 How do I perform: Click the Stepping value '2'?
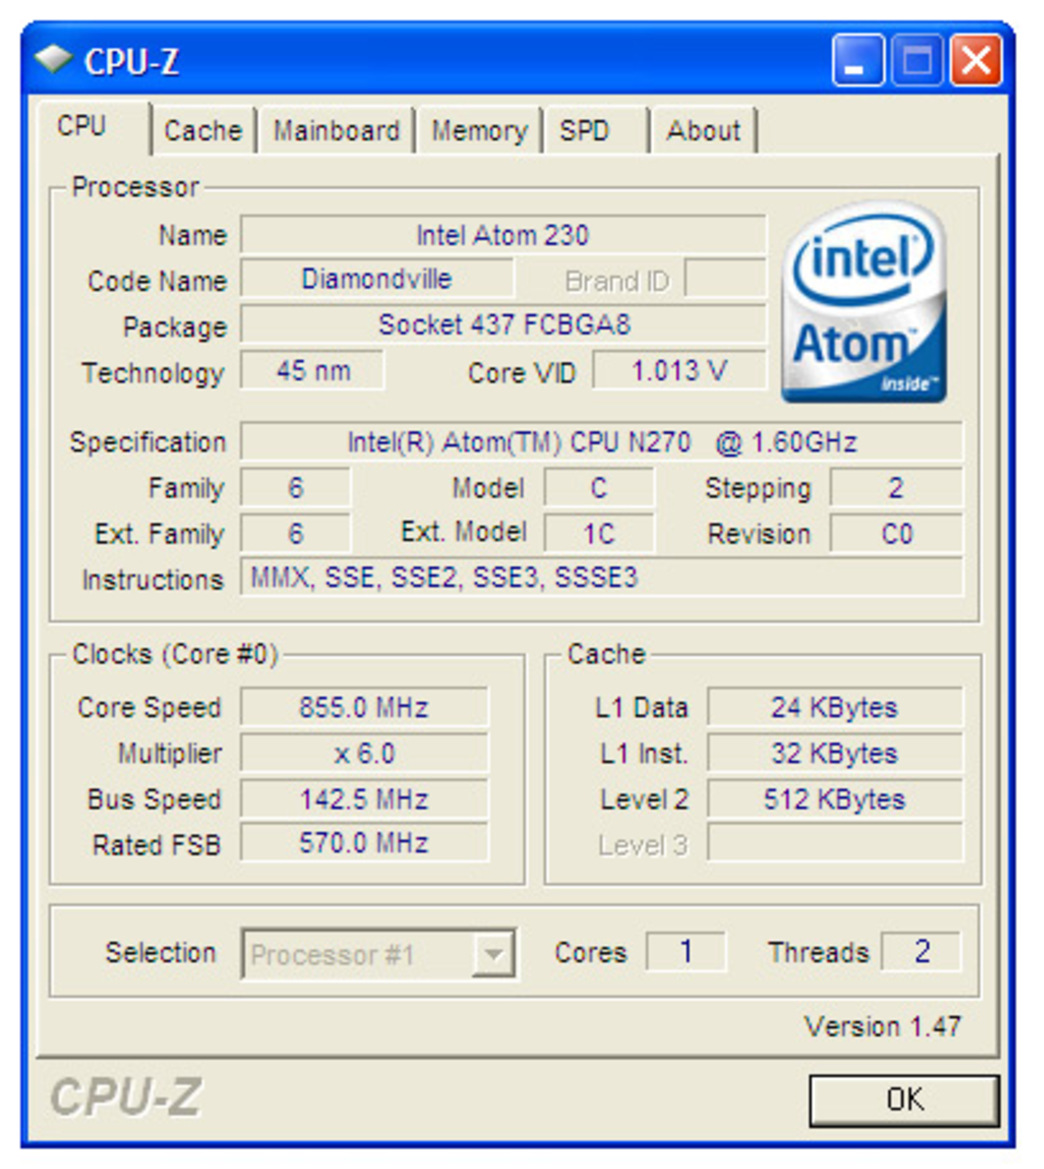click(x=896, y=488)
